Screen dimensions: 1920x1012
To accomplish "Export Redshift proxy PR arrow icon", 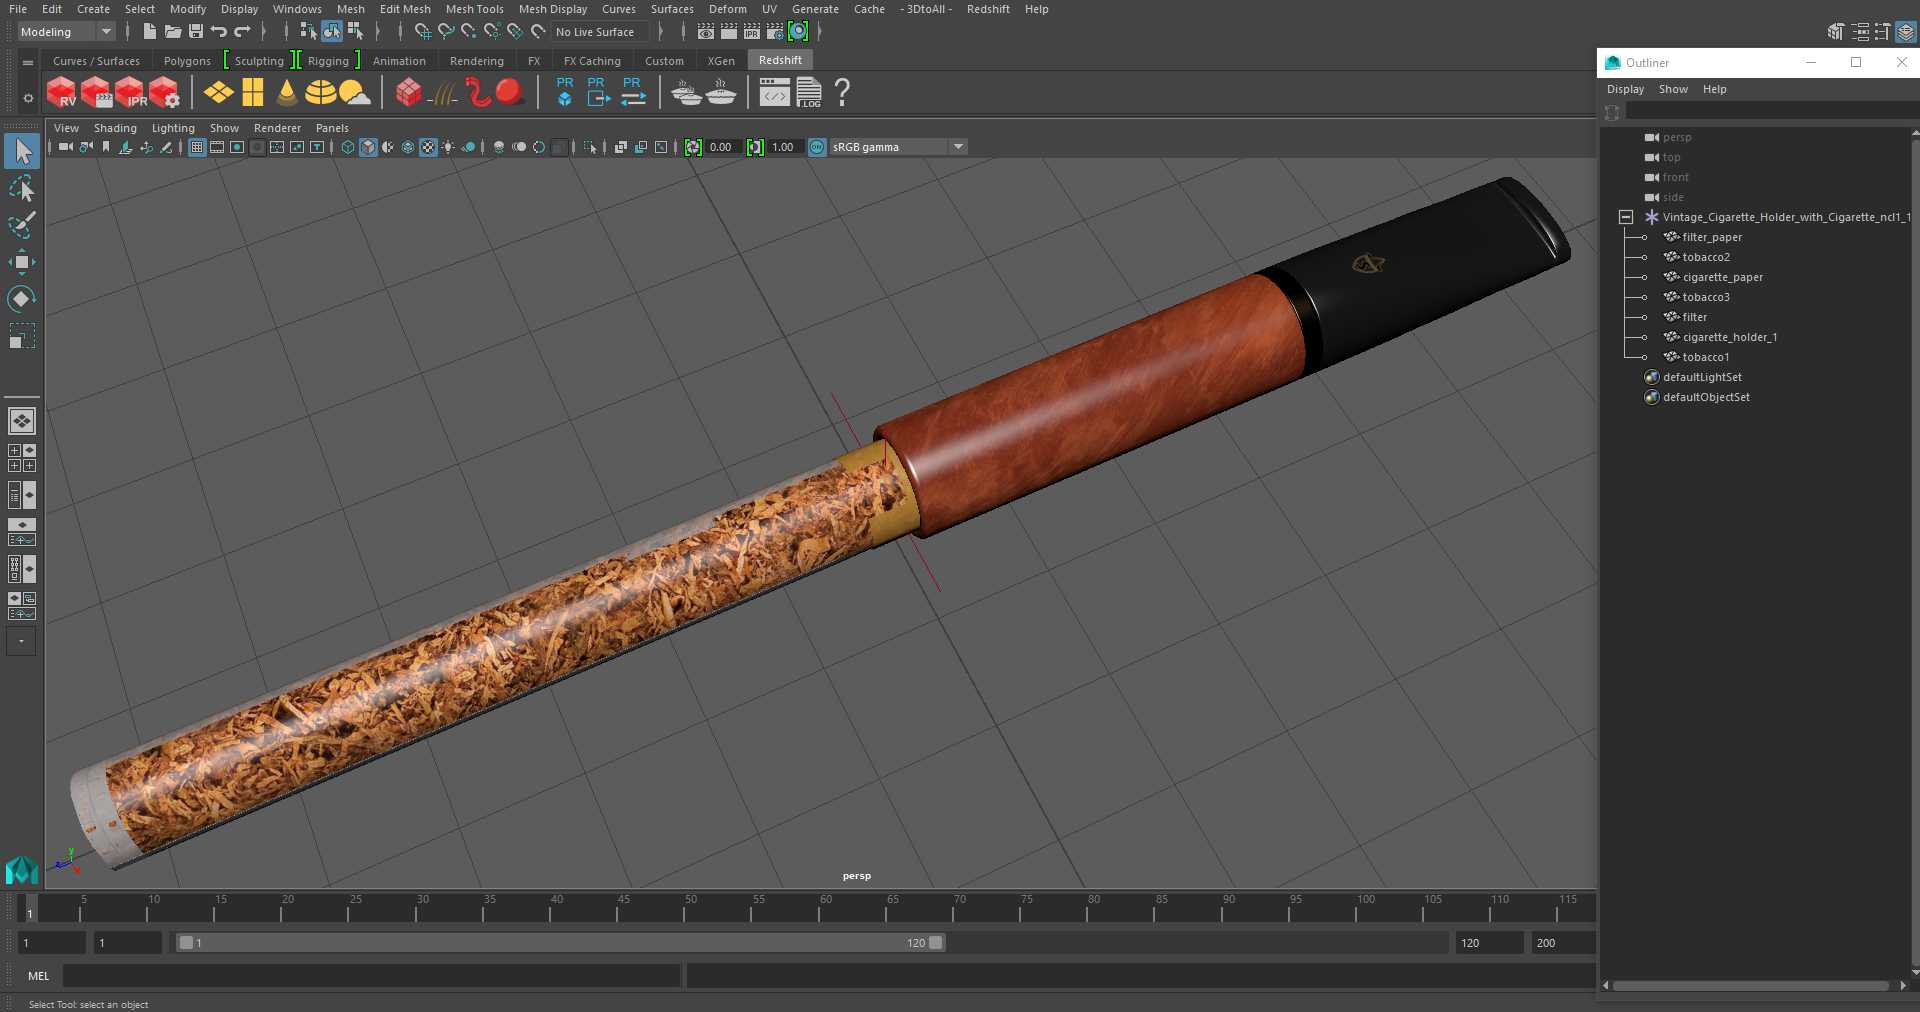I will point(597,91).
